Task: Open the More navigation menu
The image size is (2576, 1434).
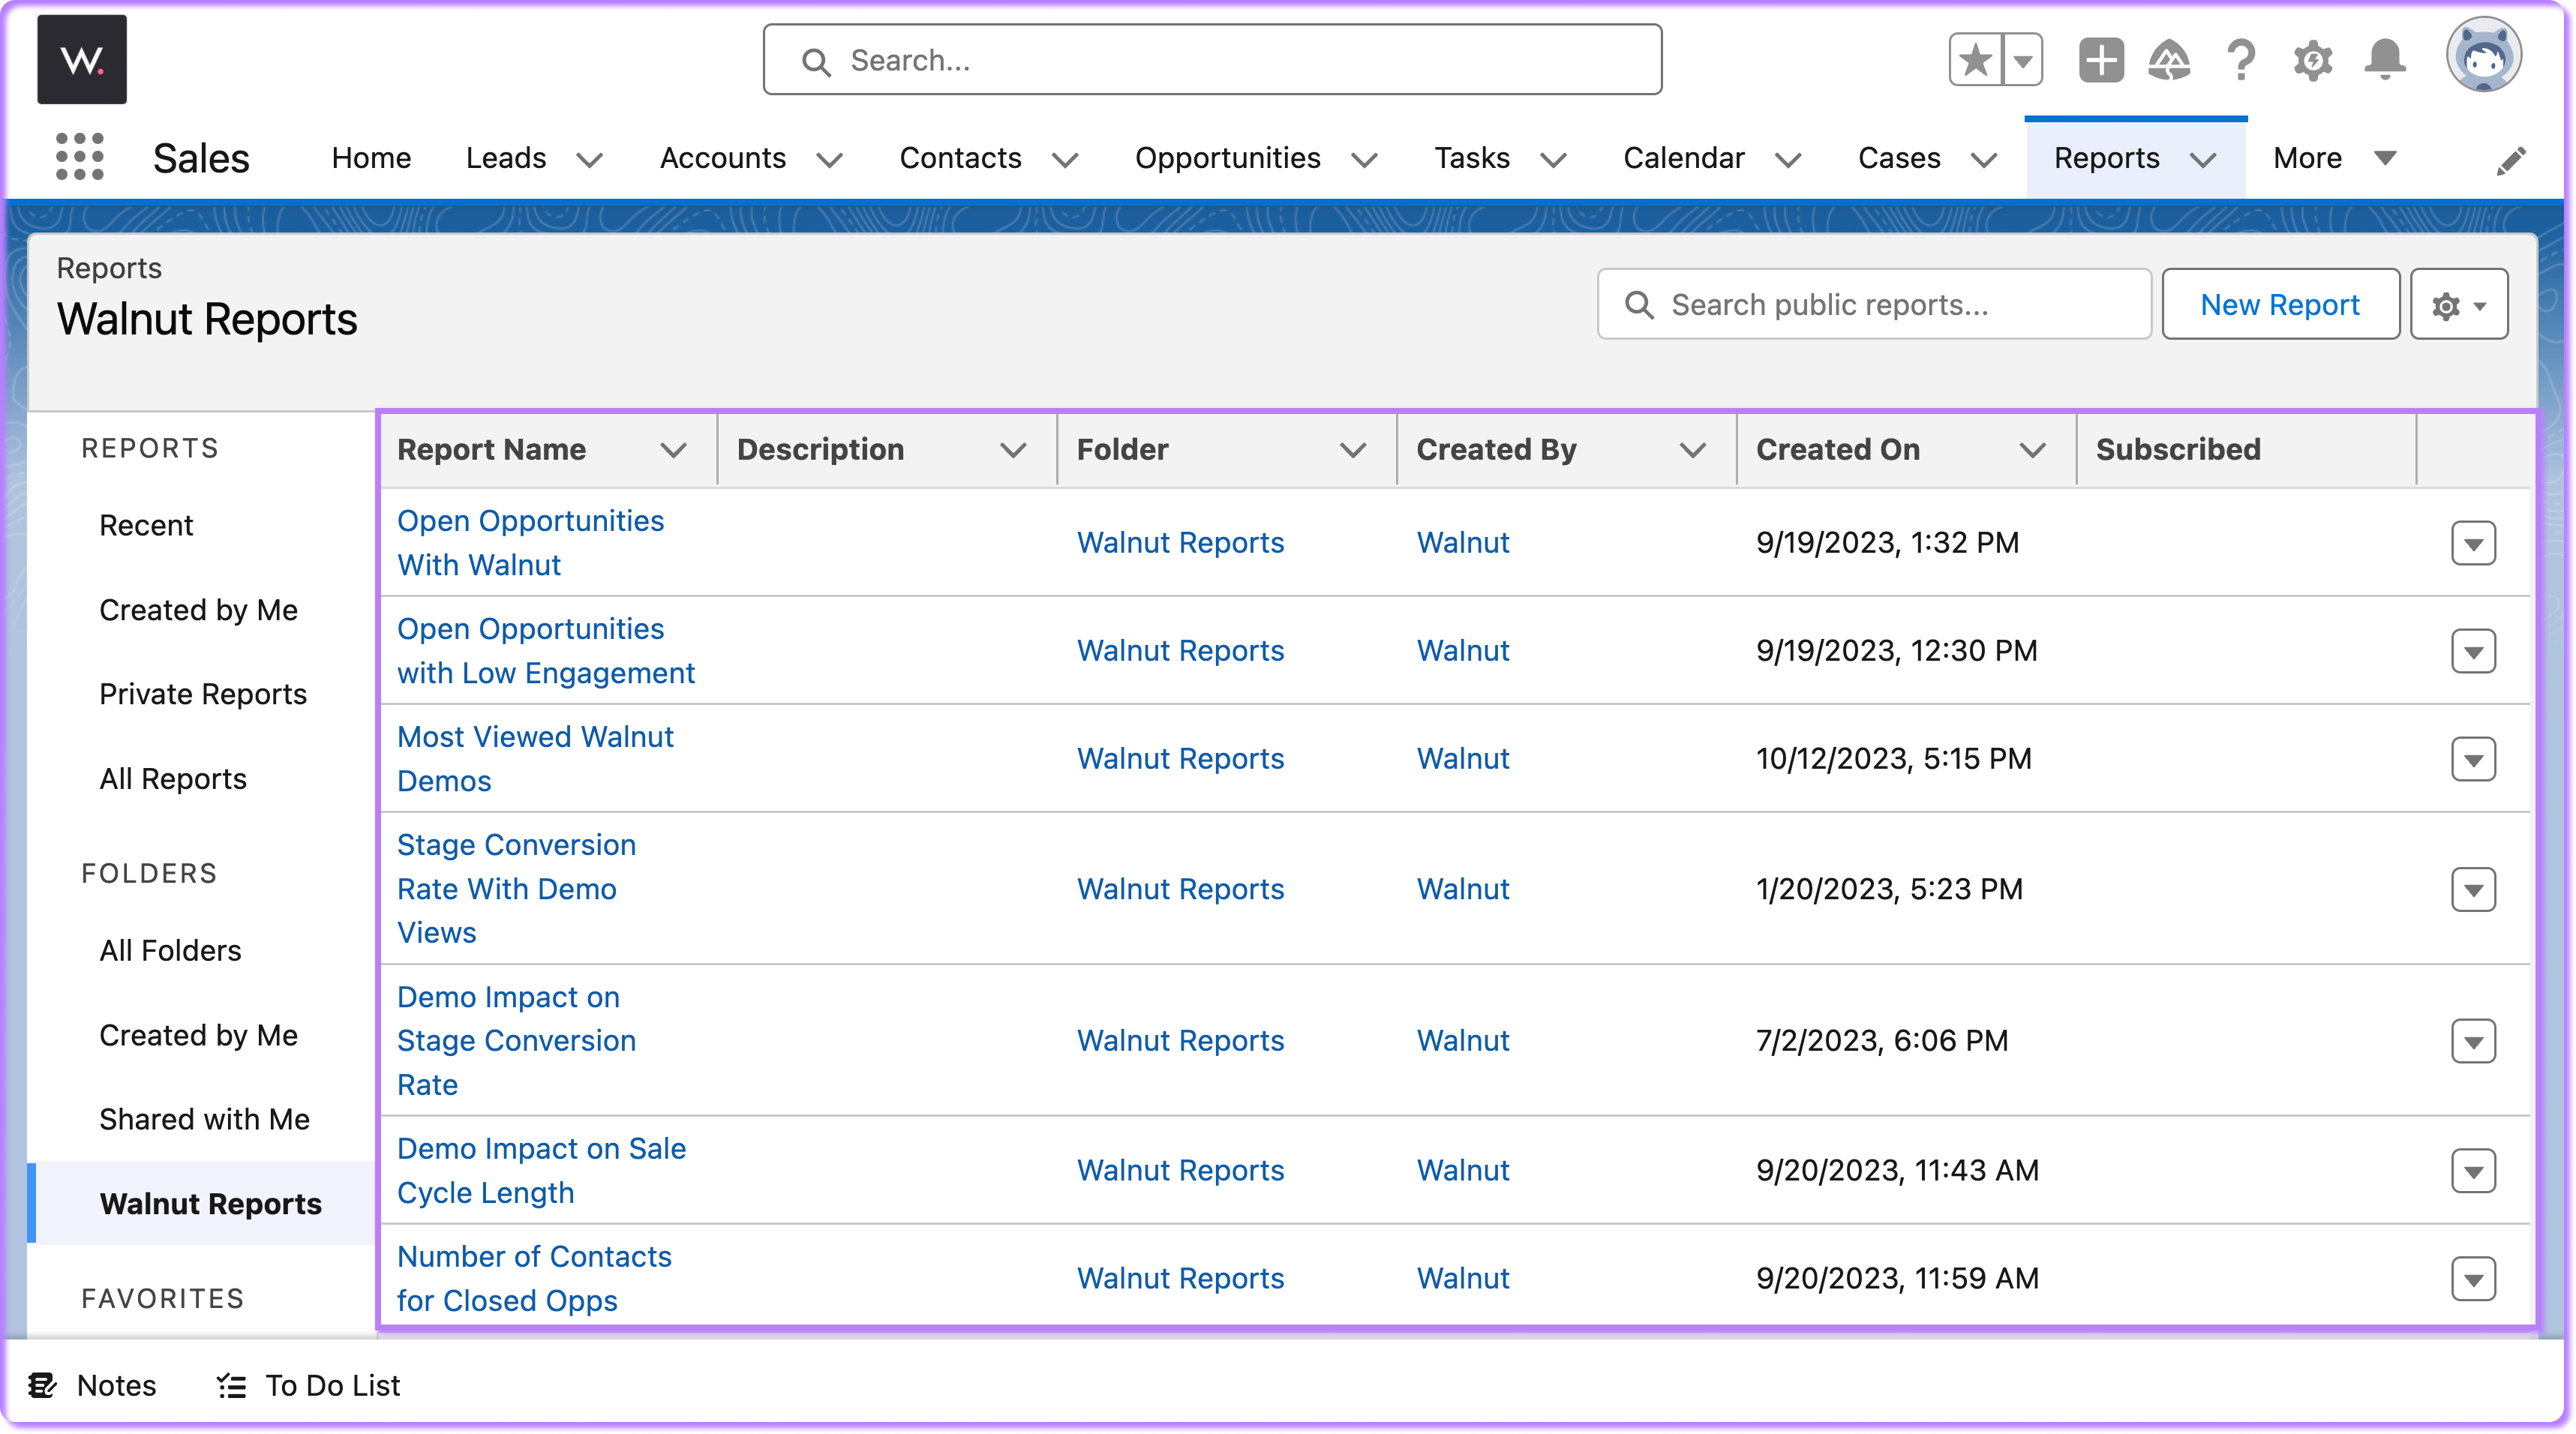Action: tap(2335, 158)
